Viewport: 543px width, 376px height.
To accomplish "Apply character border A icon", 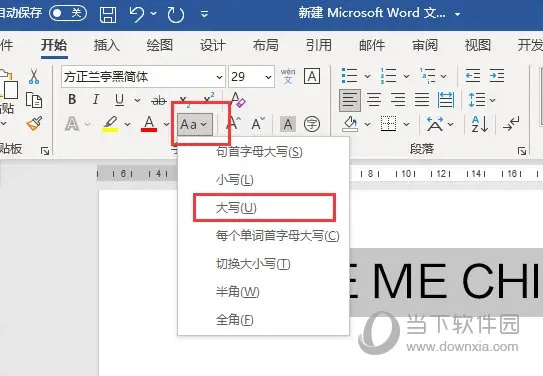I will point(312,76).
